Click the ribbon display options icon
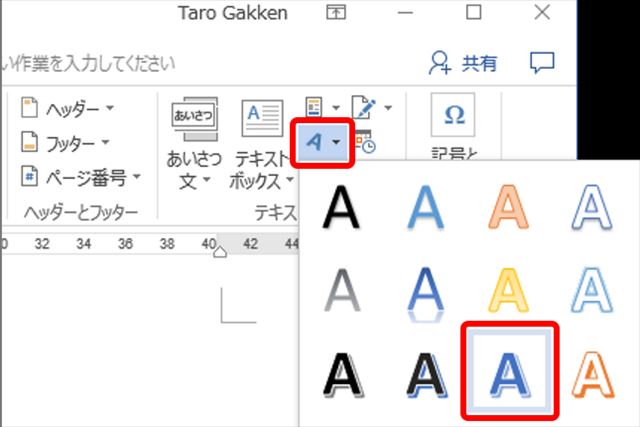640x427 pixels. click(x=336, y=13)
